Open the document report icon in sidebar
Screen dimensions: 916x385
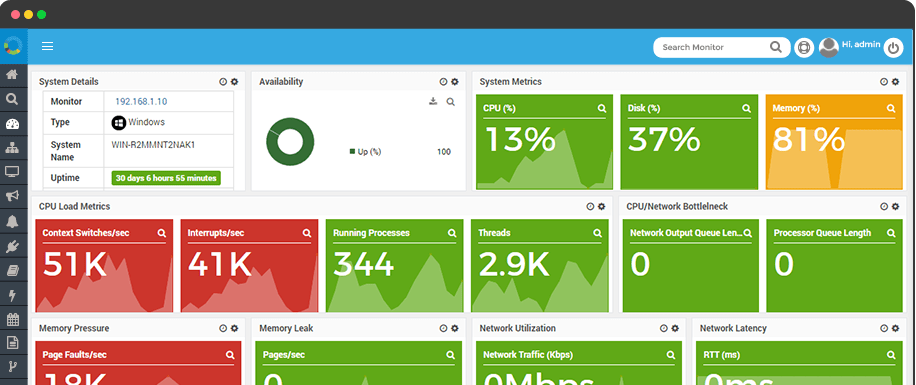pyautogui.click(x=12, y=343)
